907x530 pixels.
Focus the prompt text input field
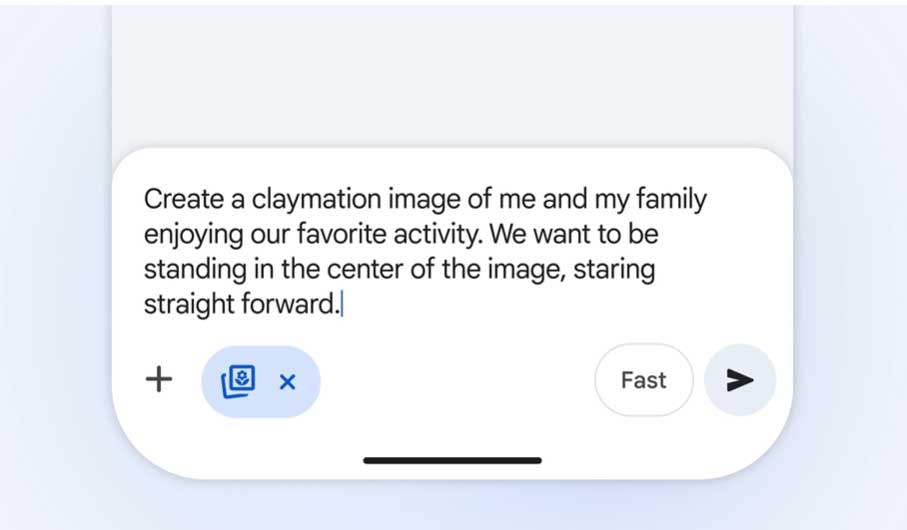pyautogui.click(x=450, y=252)
